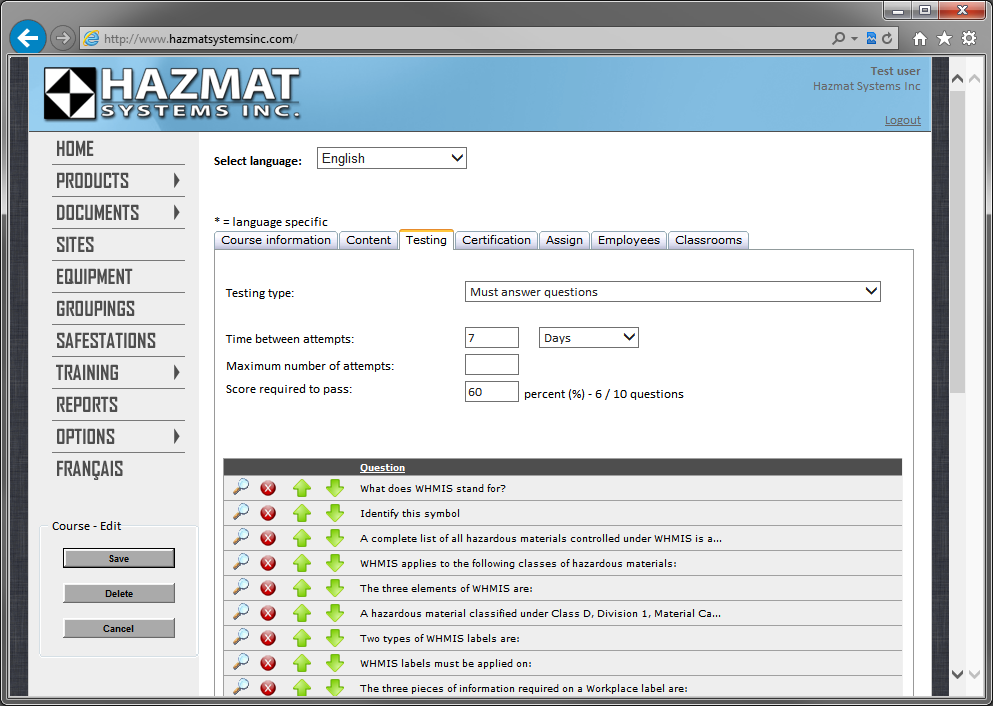Image resolution: width=993 pixels, height=706 pixels.
Task: Refresh the page in the address bar
Action: (x=887, y=38)
